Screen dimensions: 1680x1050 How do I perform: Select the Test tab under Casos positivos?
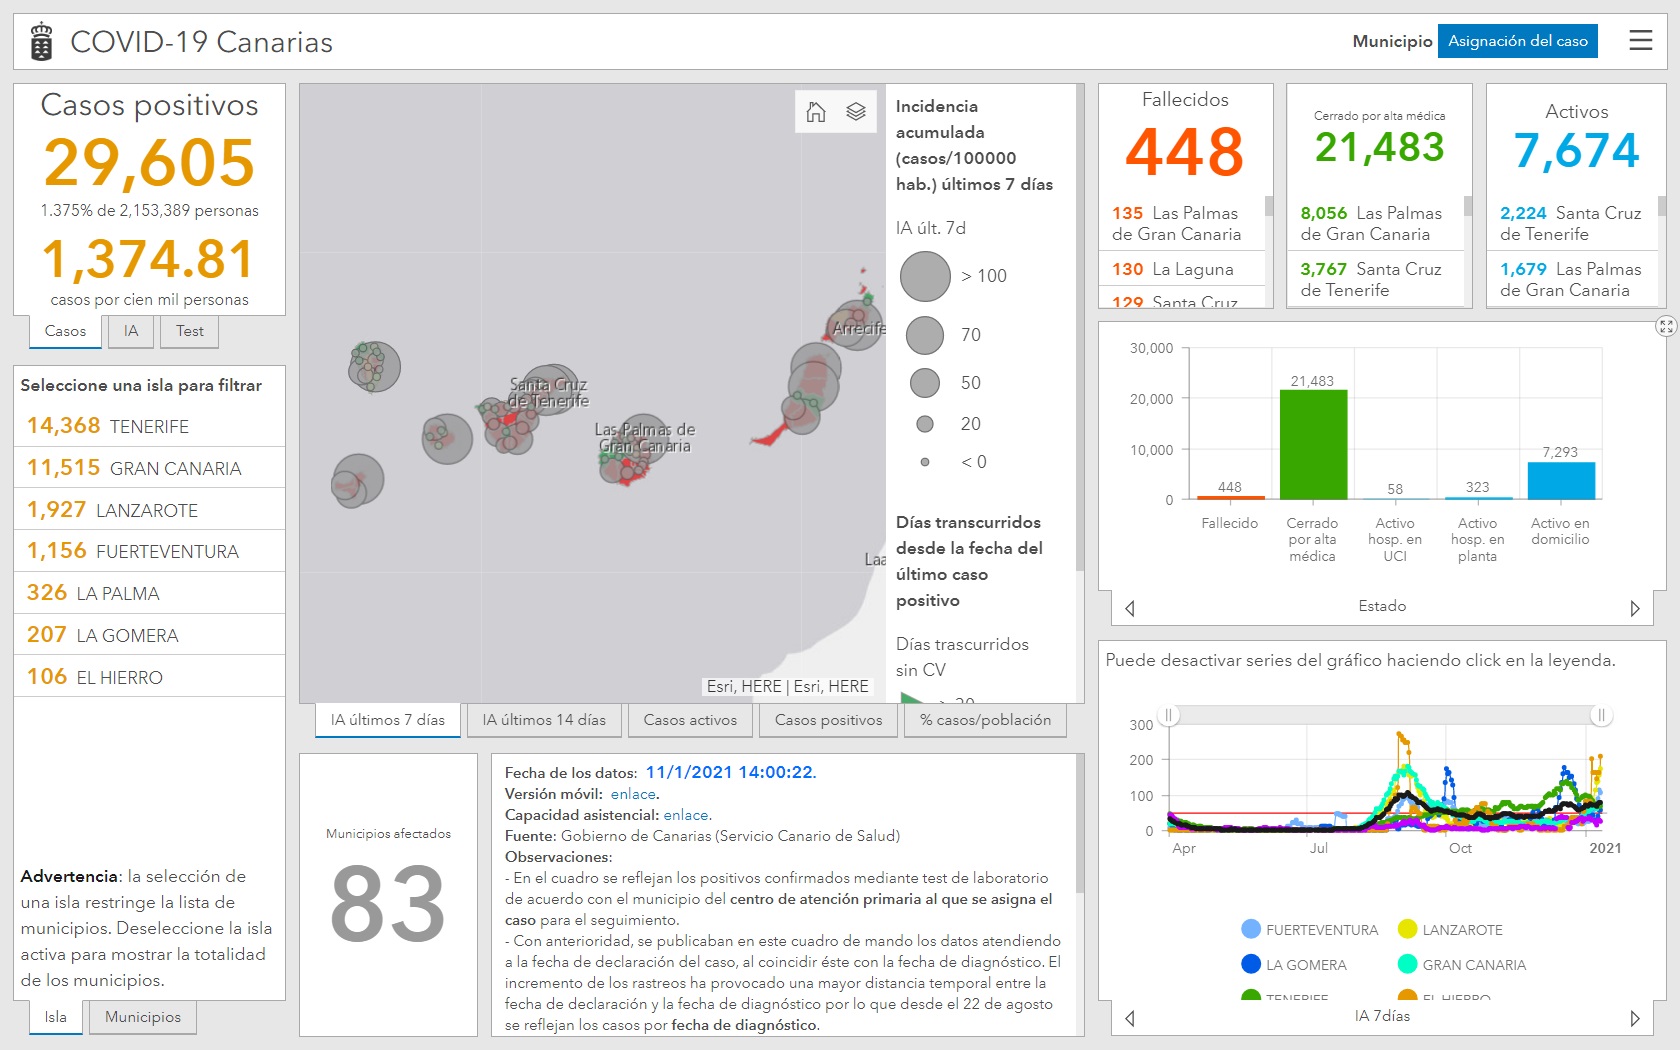click(x=189, y=331)
